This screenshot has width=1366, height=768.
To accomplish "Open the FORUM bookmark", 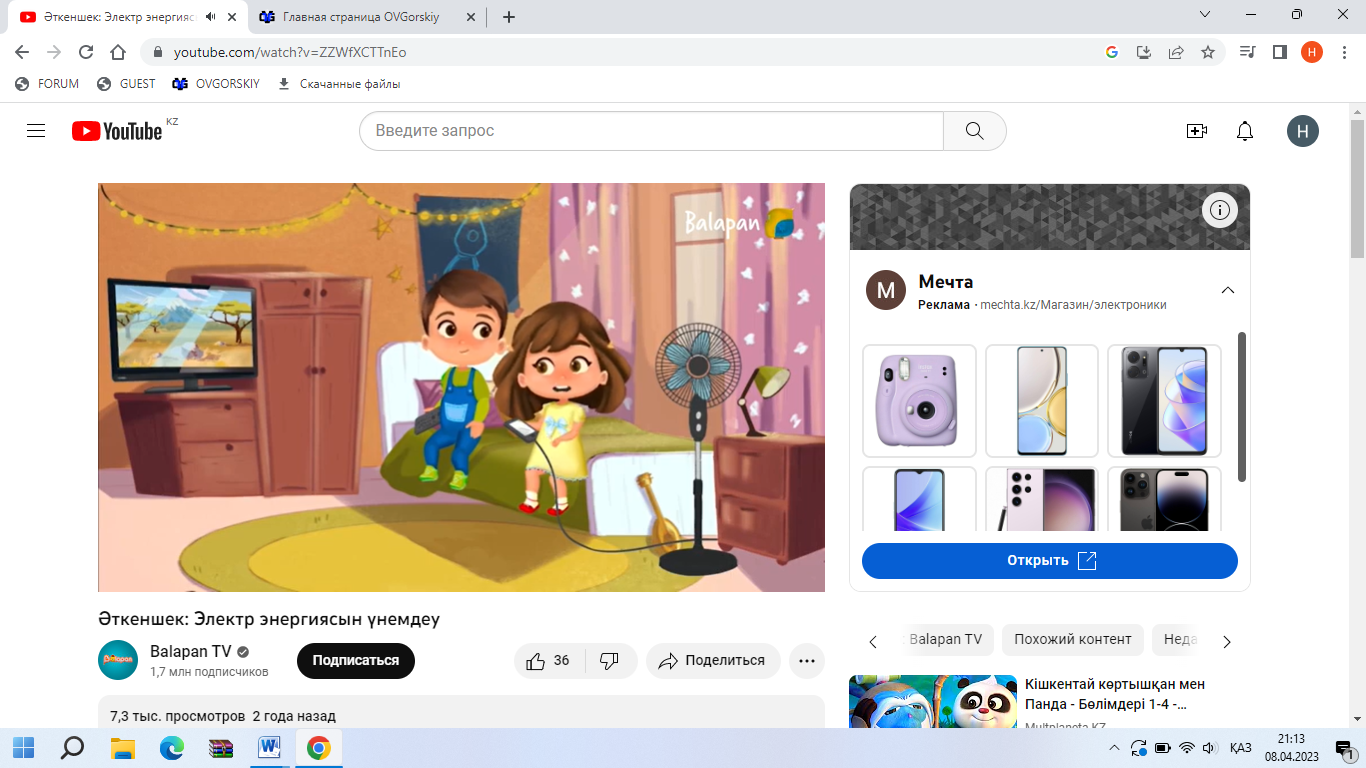I will (x=48, y=84).
